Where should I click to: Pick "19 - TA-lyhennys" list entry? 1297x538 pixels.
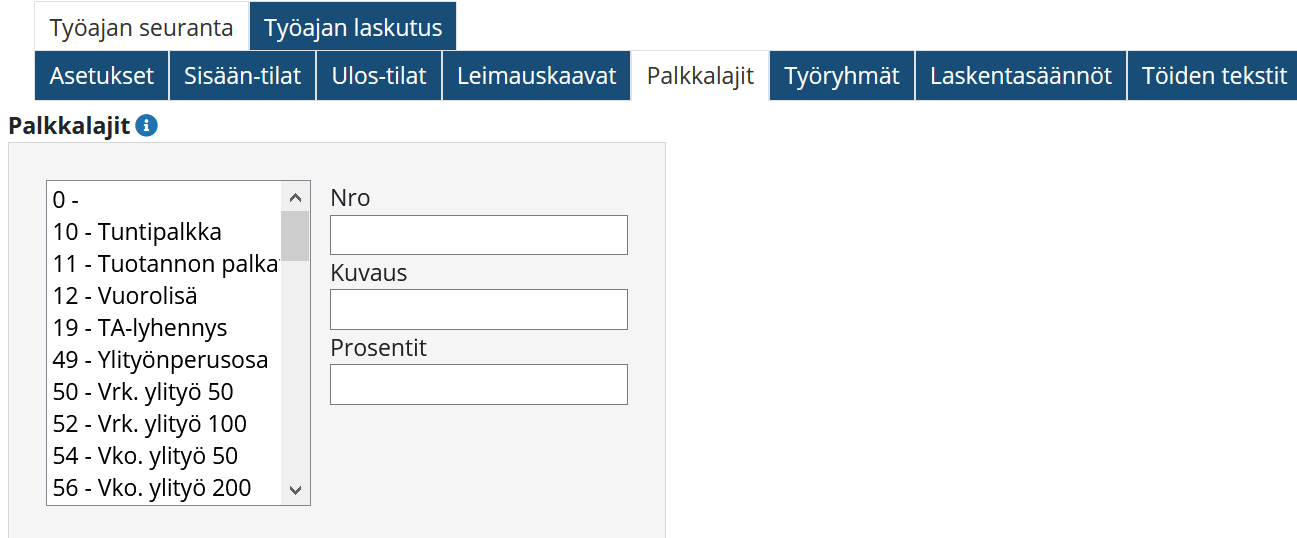[x=140, y=328]
